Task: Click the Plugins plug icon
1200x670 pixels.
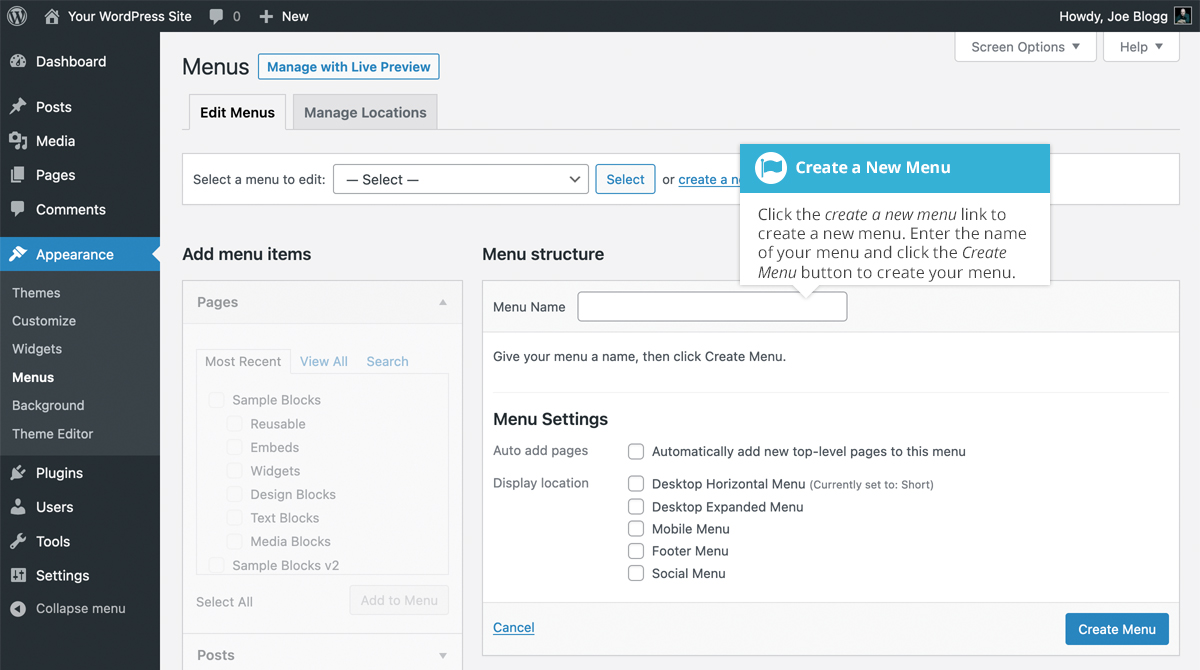Action: tap(18, 473)
